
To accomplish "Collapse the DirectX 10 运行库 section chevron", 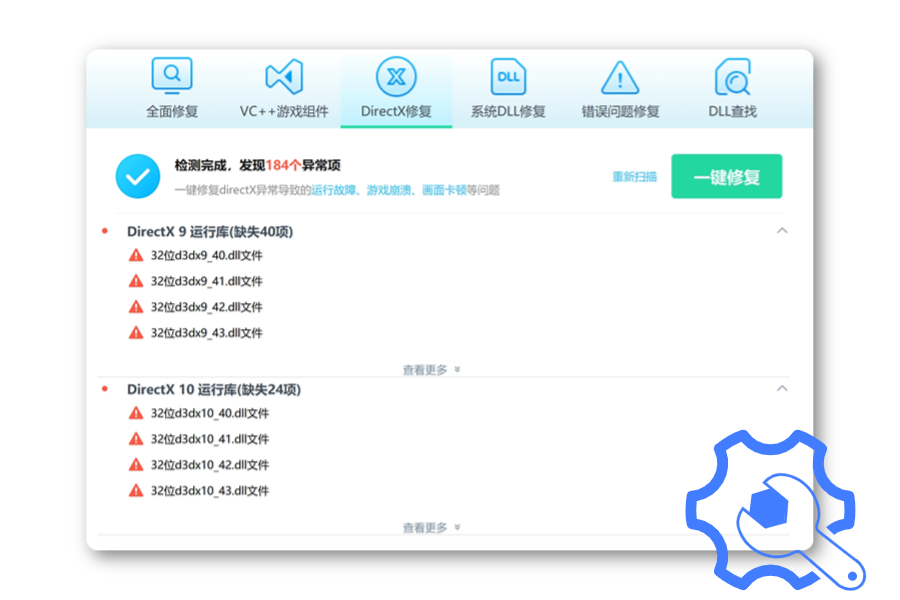I will [782, 389].
